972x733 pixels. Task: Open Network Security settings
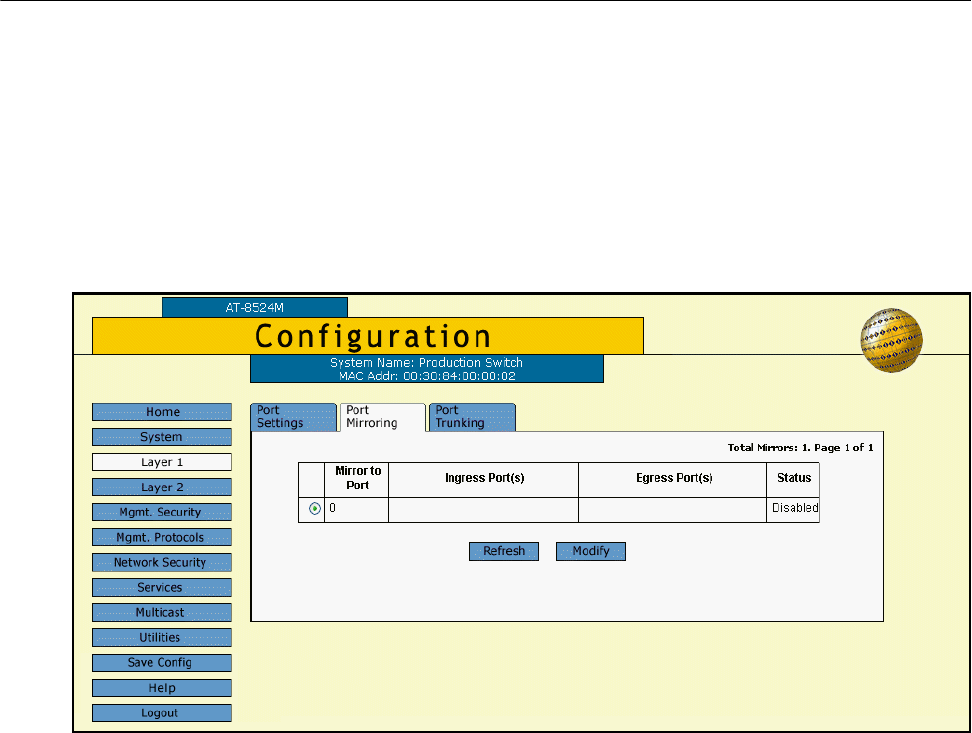click(x=162, y=562)
